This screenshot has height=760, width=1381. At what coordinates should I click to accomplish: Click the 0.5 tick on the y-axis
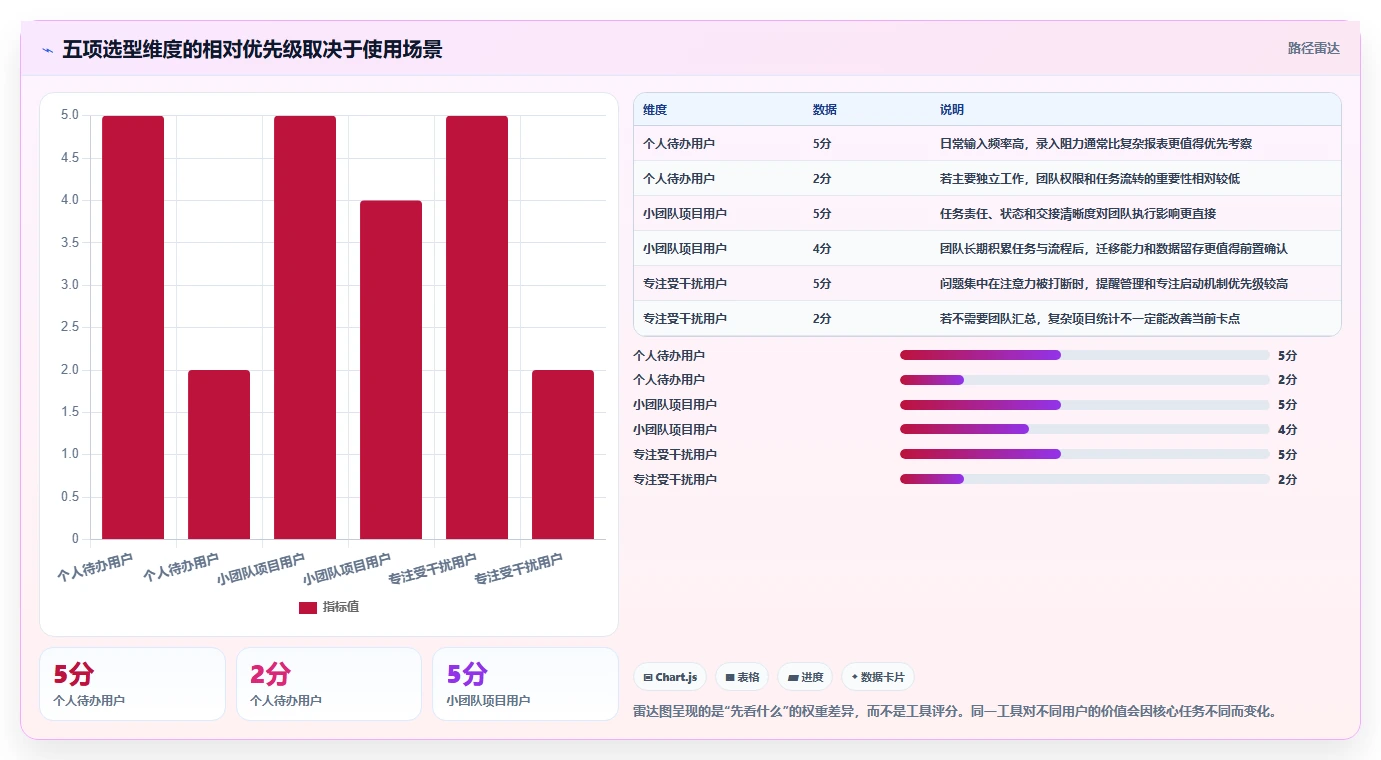click(x=69, y=497)
